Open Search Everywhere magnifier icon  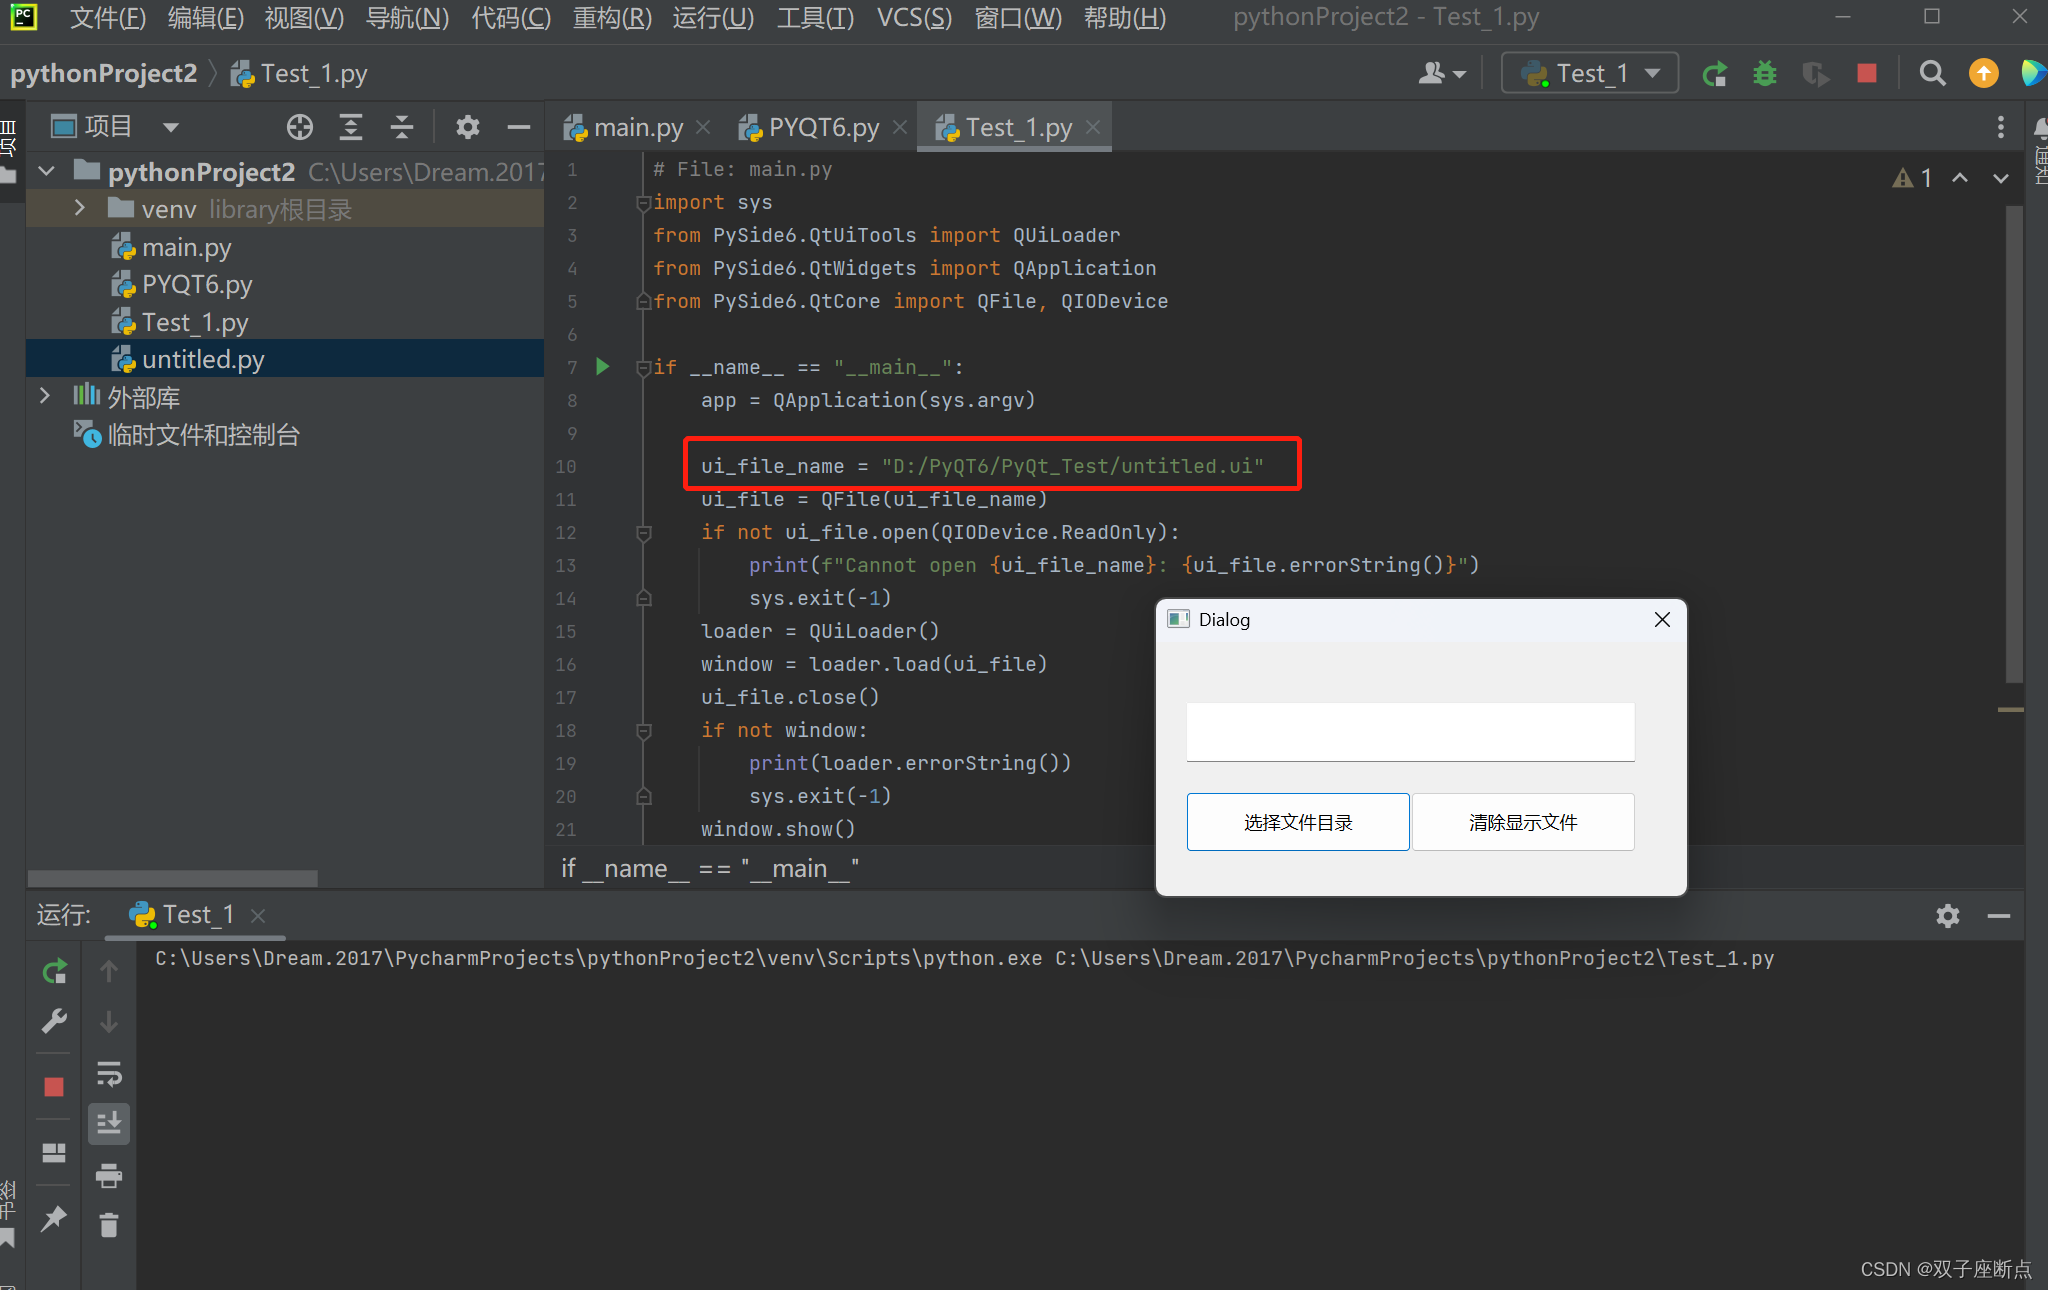[1932, 74]
